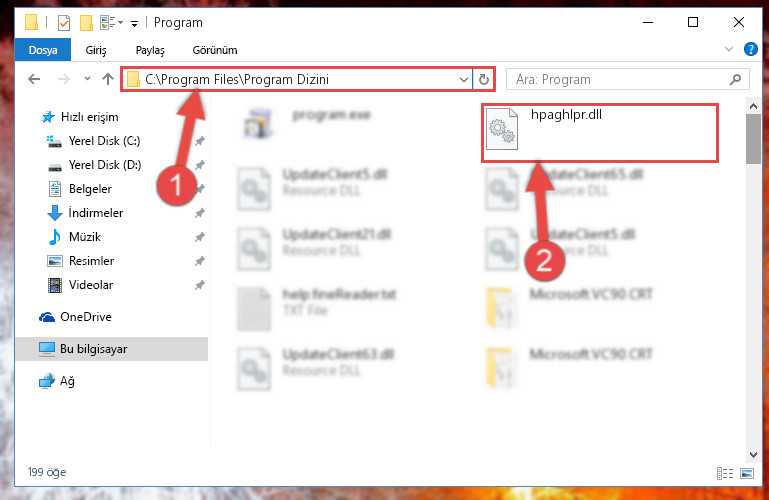Expand the ribbon chevron
Image resolution: width=769 pixels, height=500 pixels.
(729, 50)
